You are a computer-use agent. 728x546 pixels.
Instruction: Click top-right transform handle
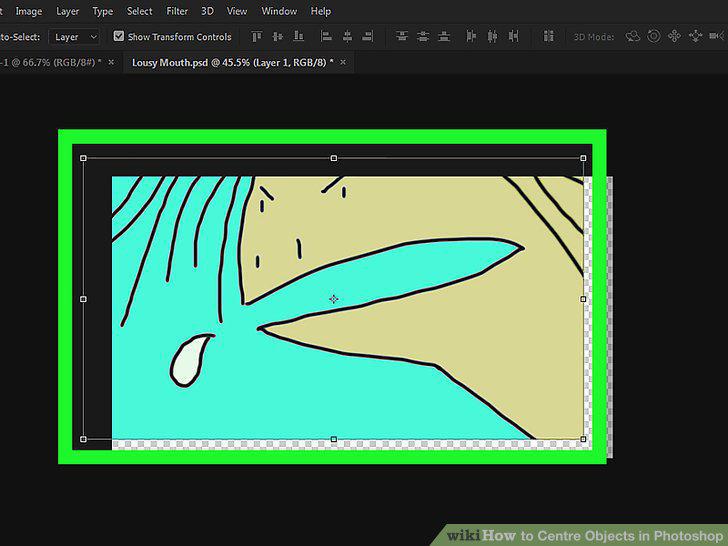click(x=583, y=158)
